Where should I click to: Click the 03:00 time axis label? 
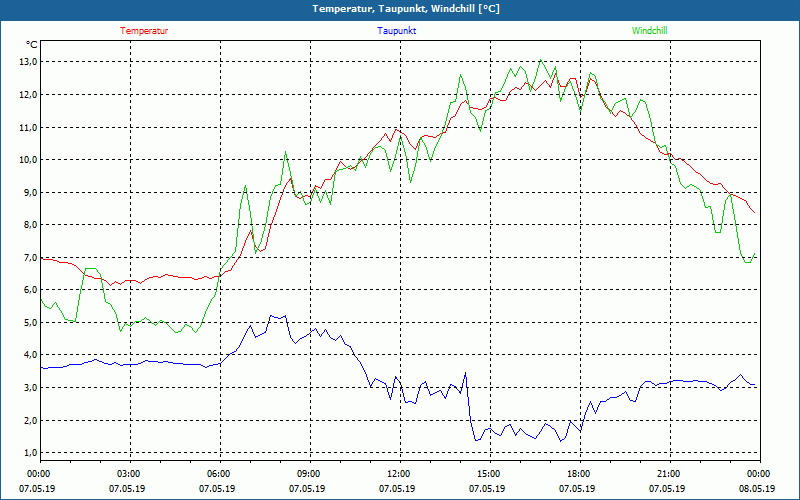pos(129,474)
